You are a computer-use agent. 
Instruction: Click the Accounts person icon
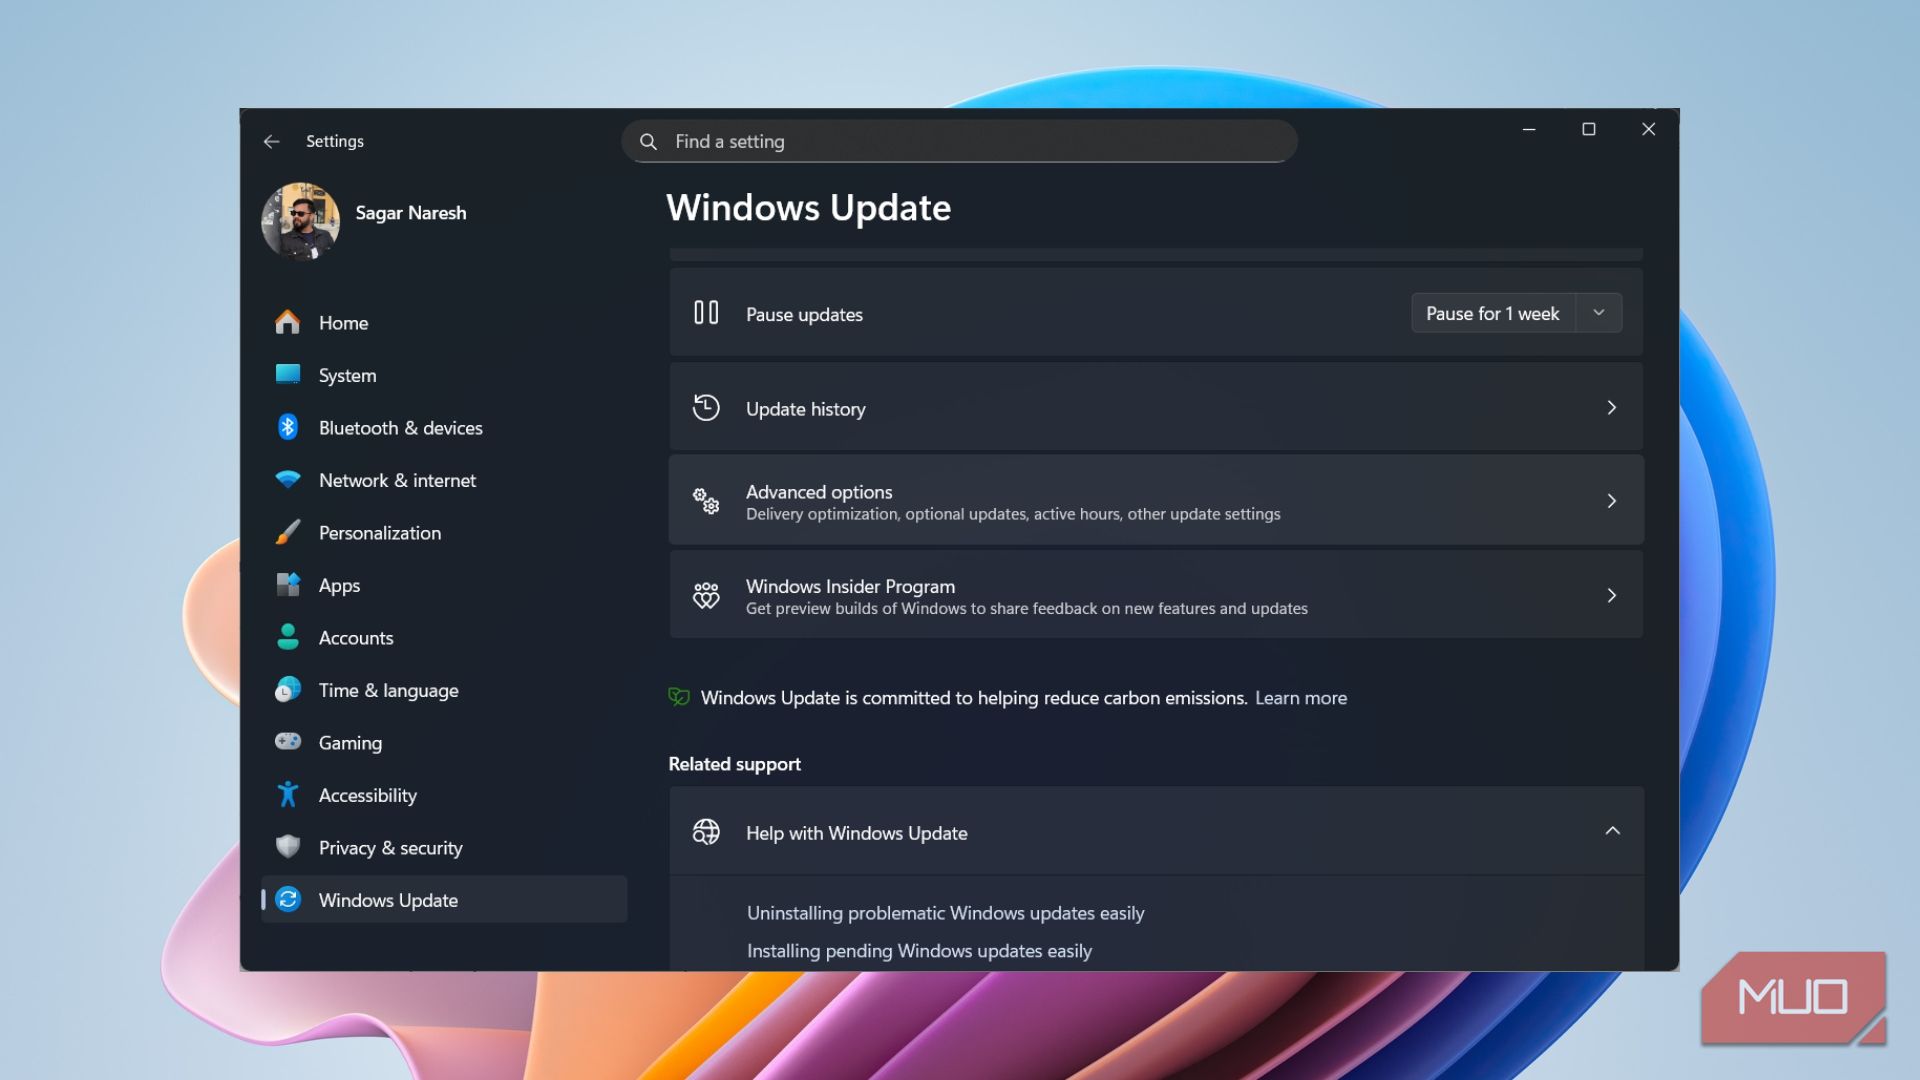coord(288,637)
